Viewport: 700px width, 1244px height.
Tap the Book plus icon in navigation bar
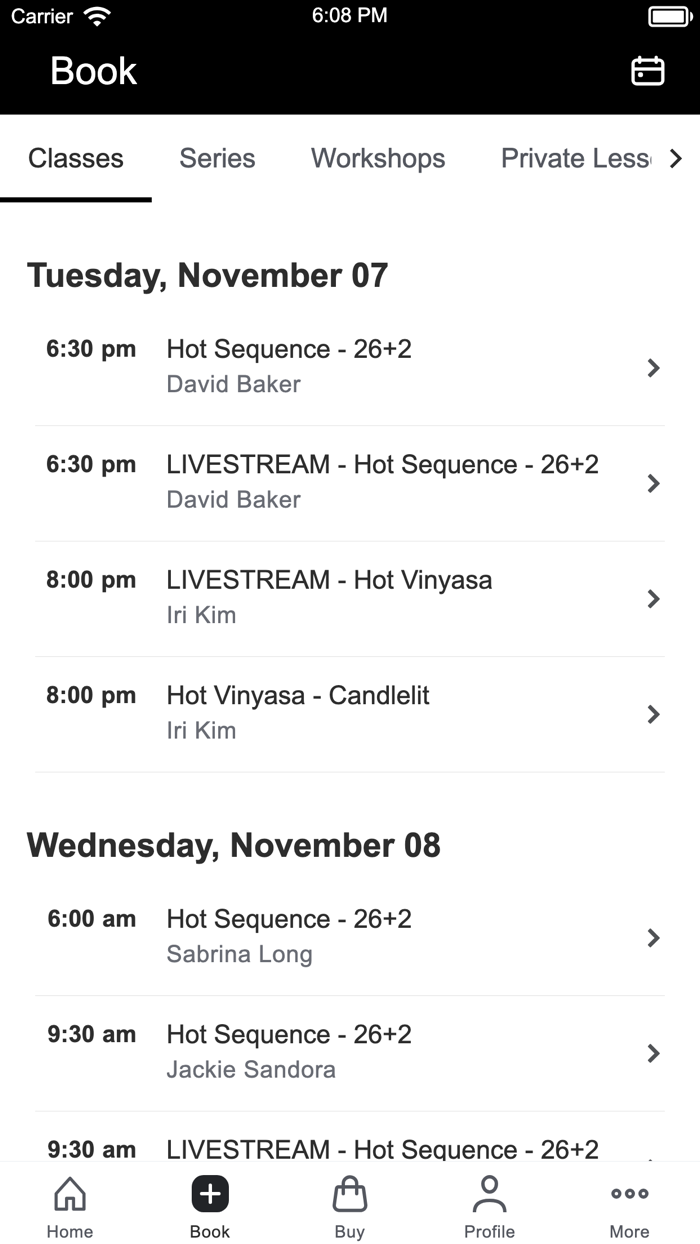(x=210, y=1194)
